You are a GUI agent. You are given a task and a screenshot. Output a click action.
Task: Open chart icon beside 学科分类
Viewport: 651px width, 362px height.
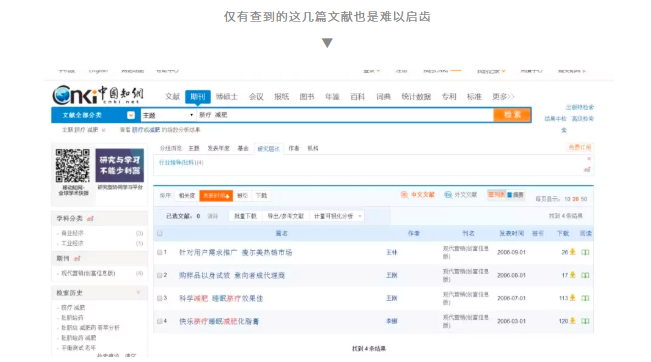(90, 218)
